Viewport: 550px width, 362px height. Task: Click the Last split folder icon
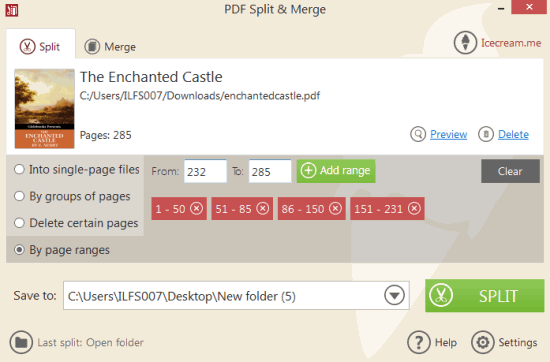(x=21, y=342)
